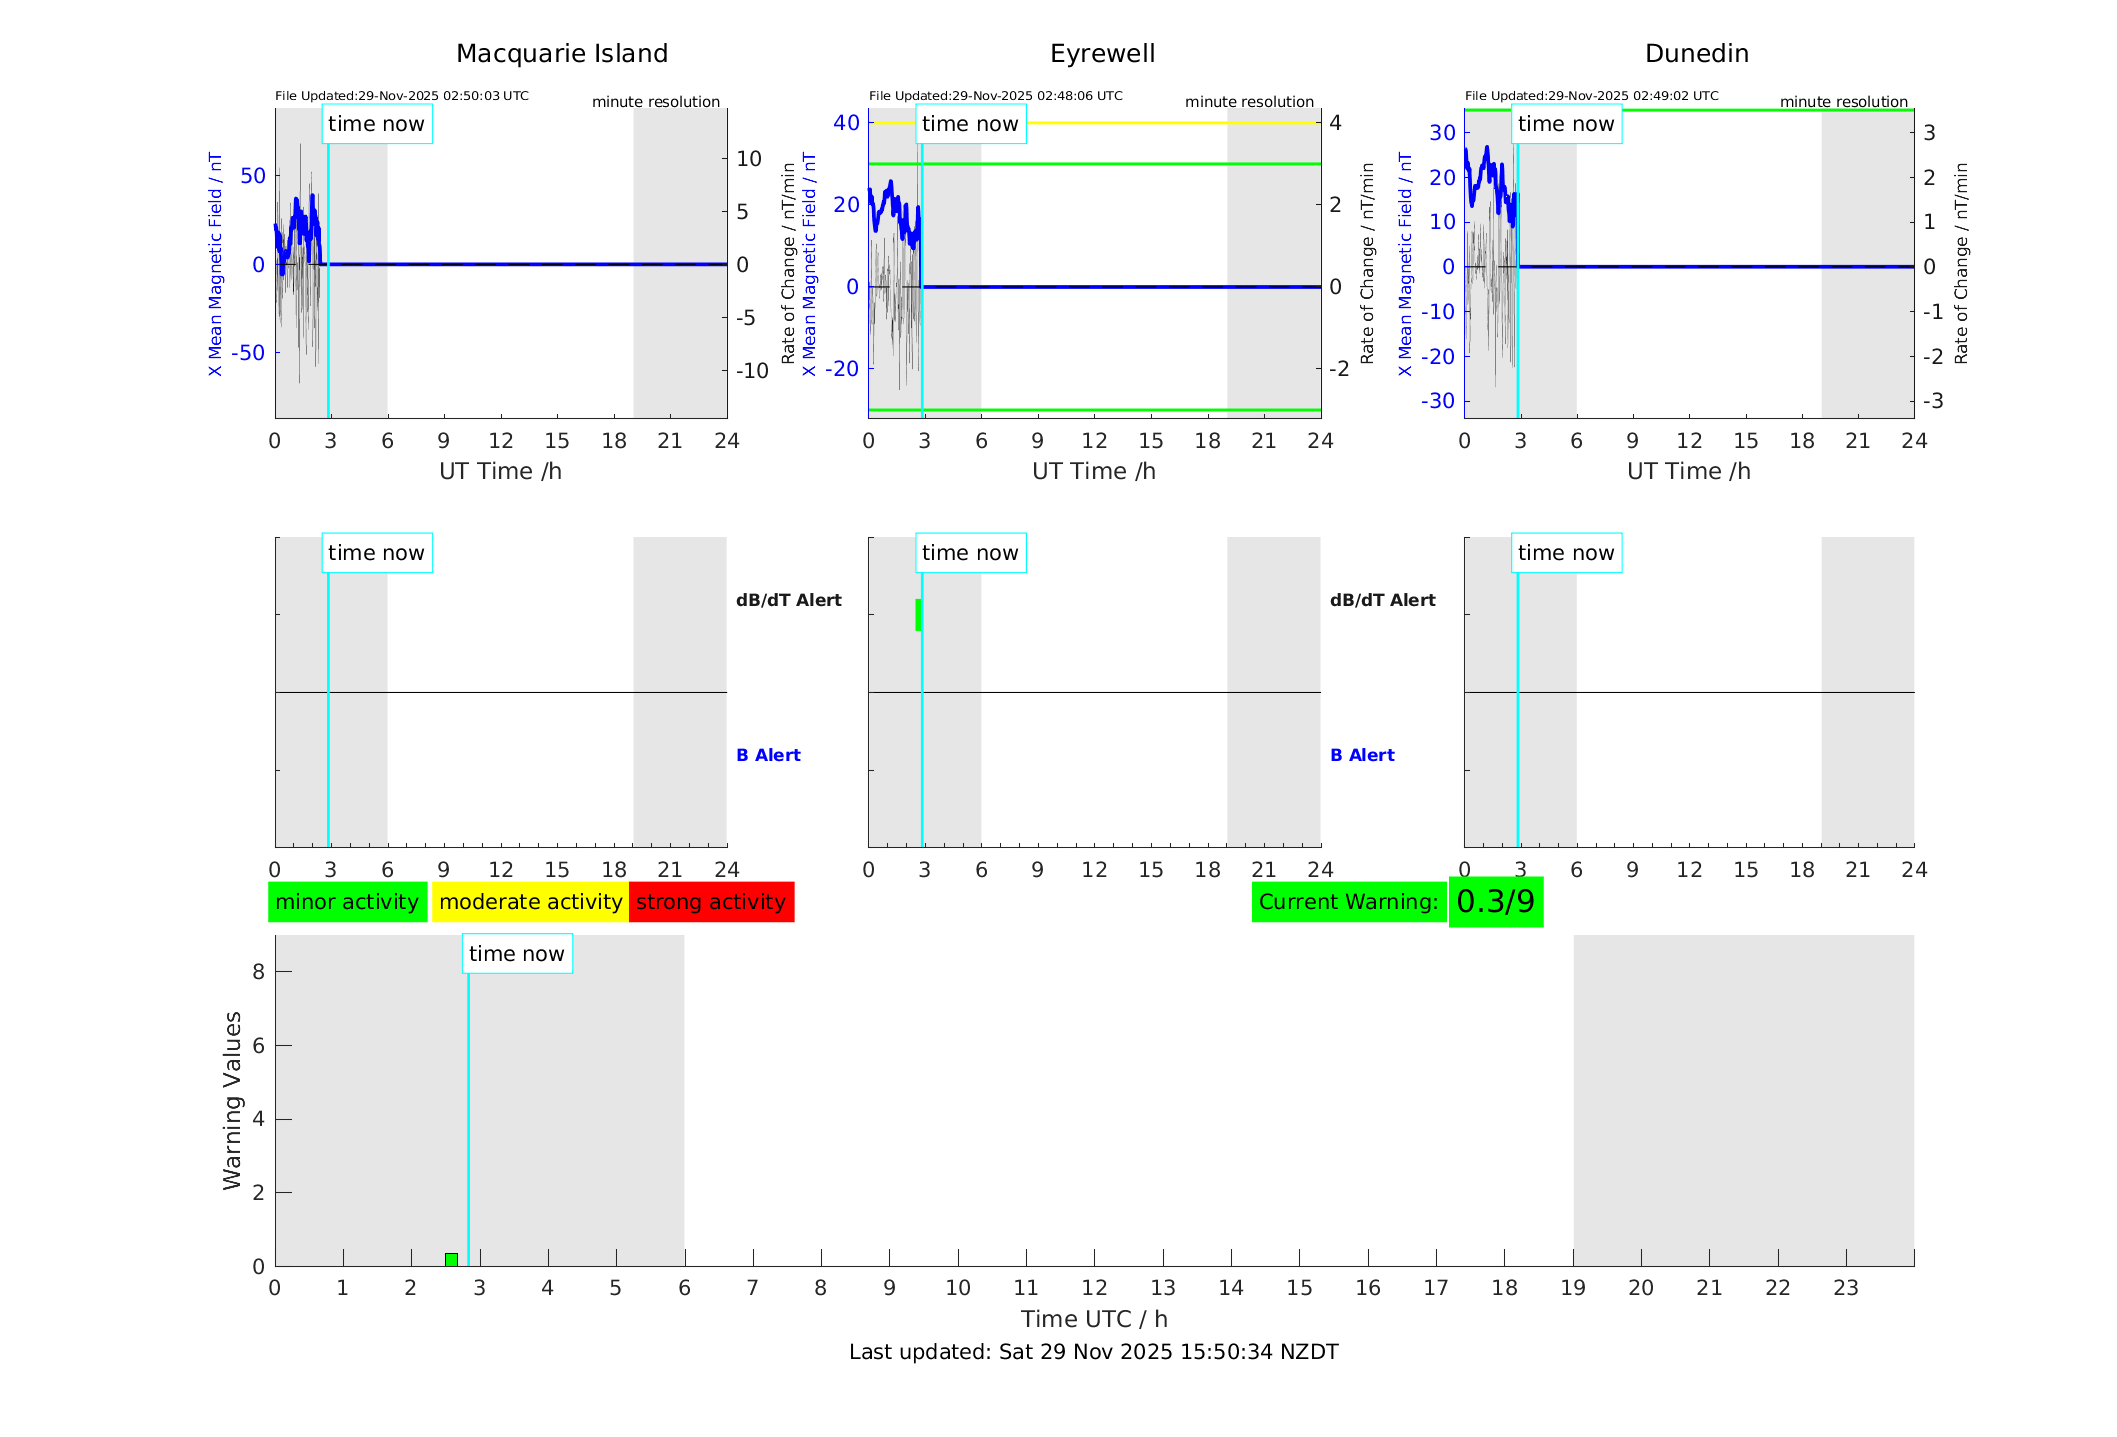Click the Current Warning label
Image resolution: width=2117 pixels, height=1437 pixels.
click(1348, 902)
